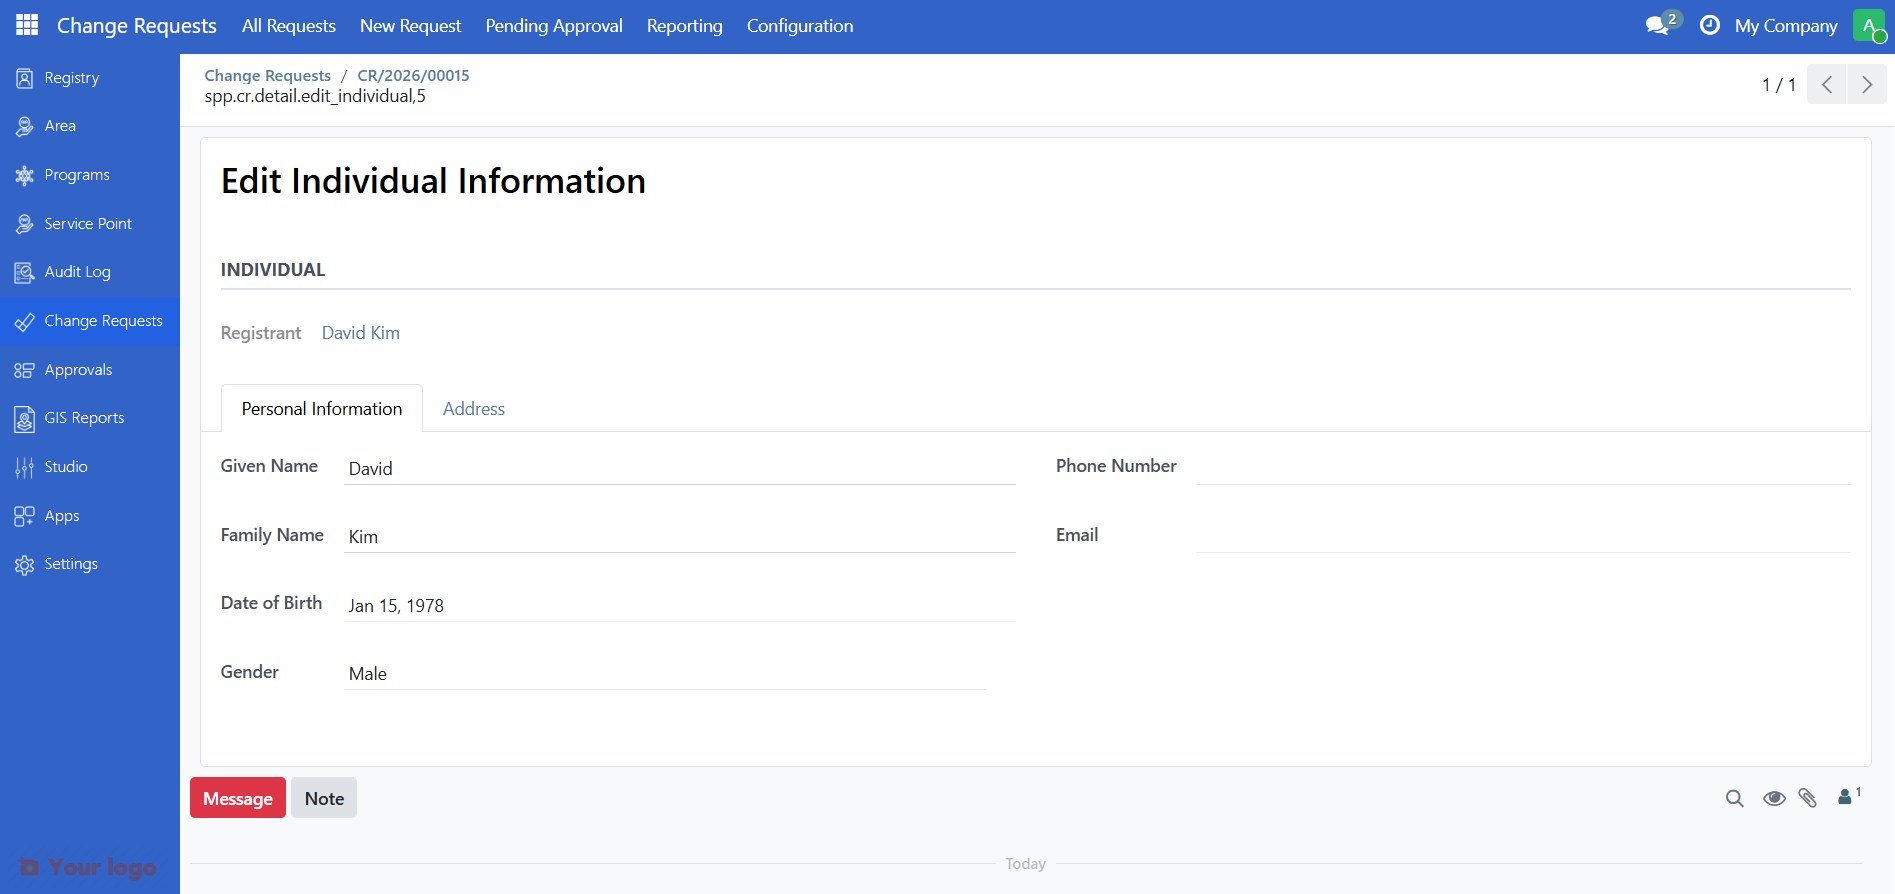Open the Gender dropdown field
This screenshot has width=1895, height=894.
tap(665, 674)
